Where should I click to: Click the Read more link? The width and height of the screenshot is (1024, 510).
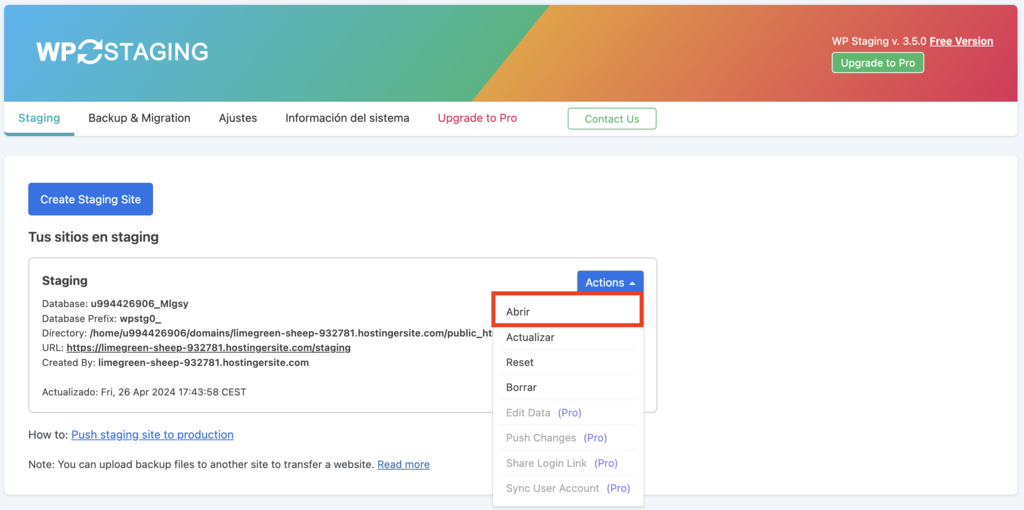[404, 464]
